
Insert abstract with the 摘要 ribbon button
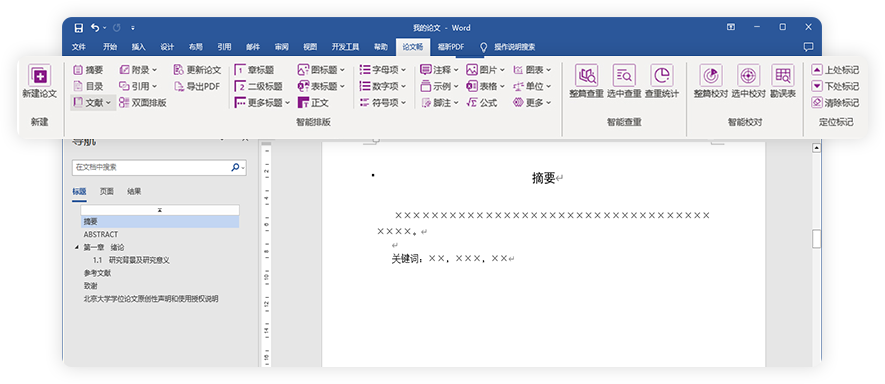(x=88, y=70)
